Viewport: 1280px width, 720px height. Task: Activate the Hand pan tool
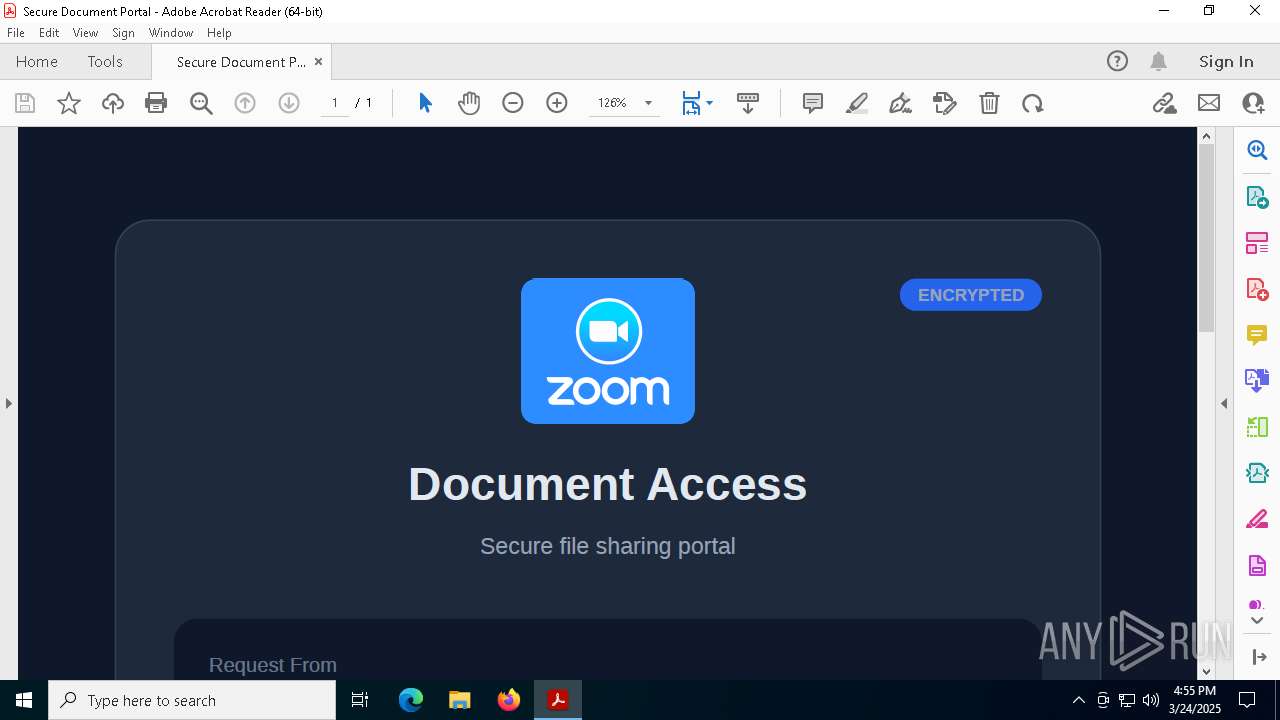(x=469, y=103)
